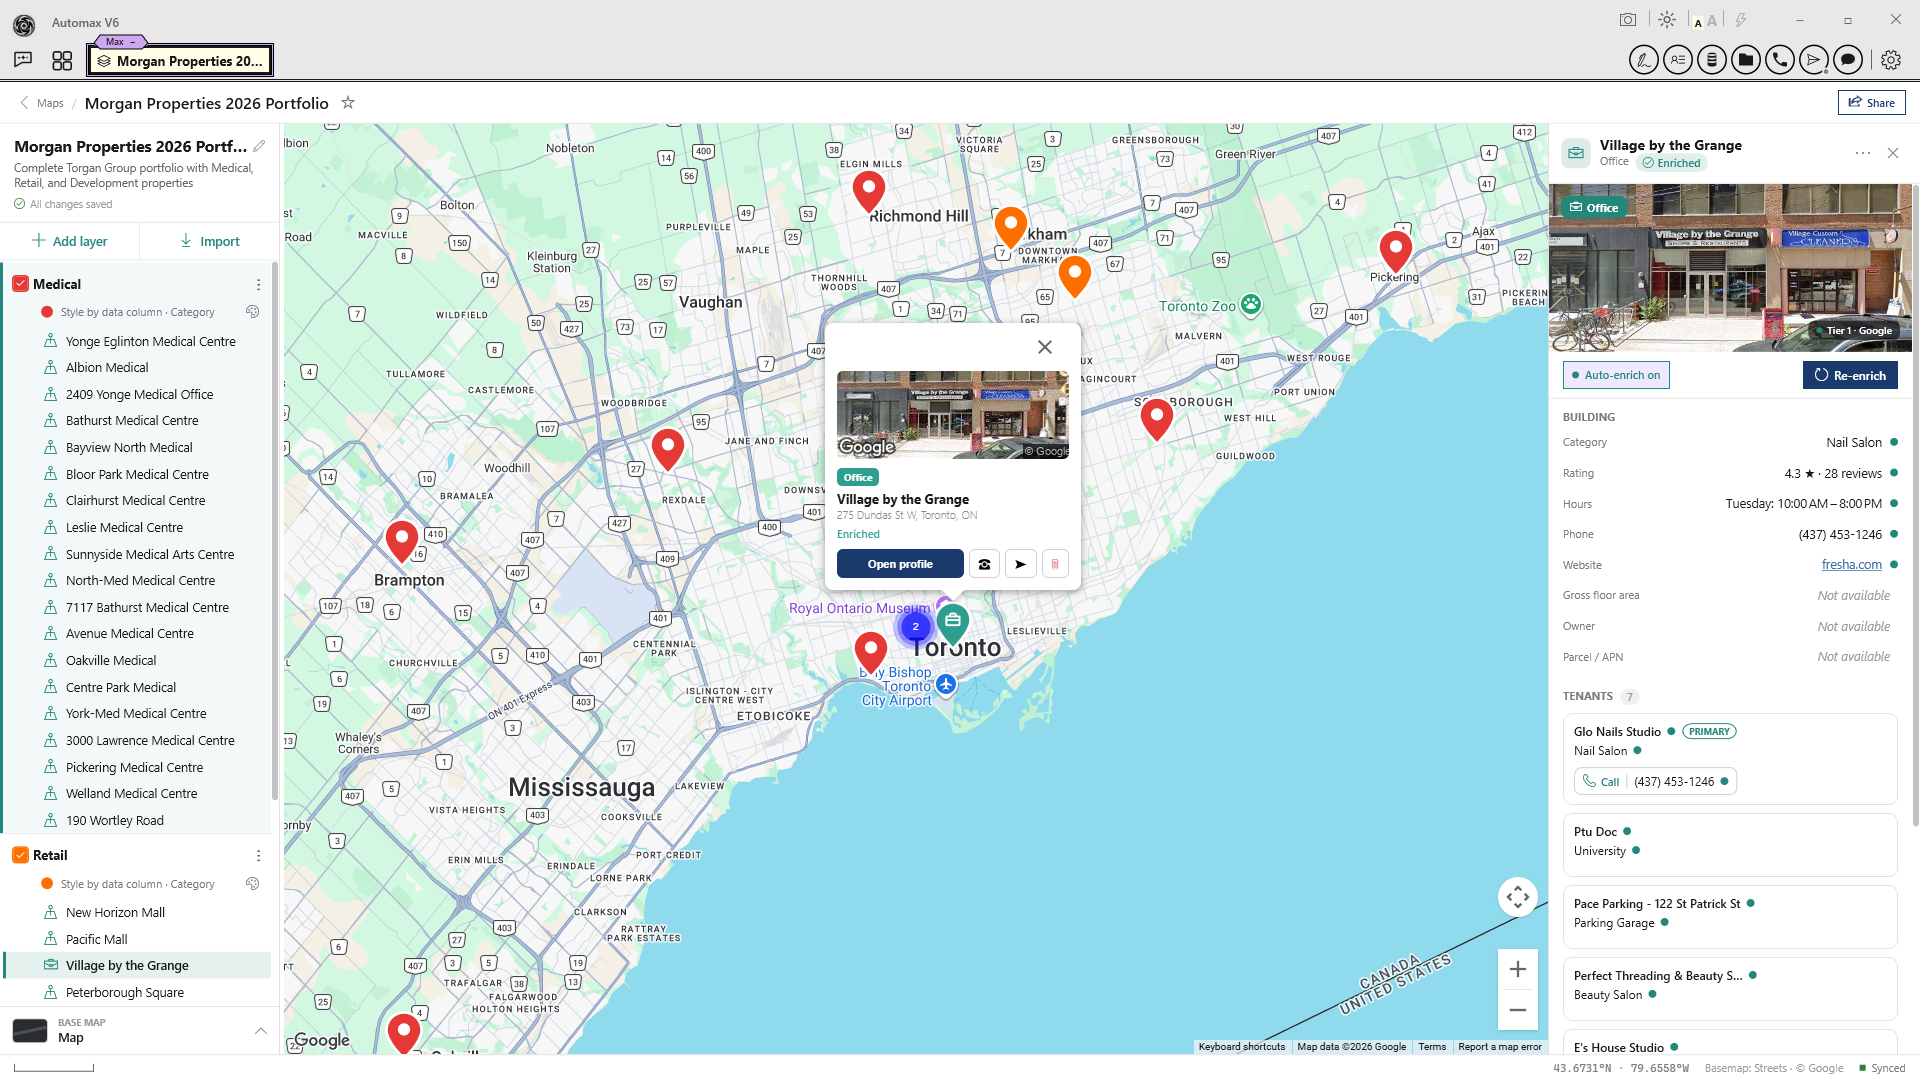
Task: Open the apps grid icon
Action: point(62,61)
